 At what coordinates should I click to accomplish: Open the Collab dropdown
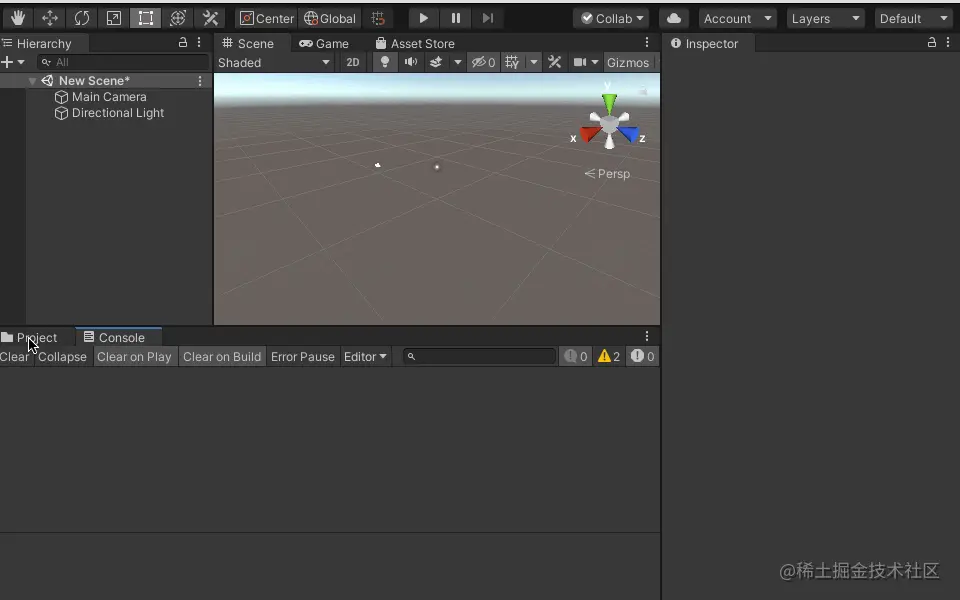(612, 18)
